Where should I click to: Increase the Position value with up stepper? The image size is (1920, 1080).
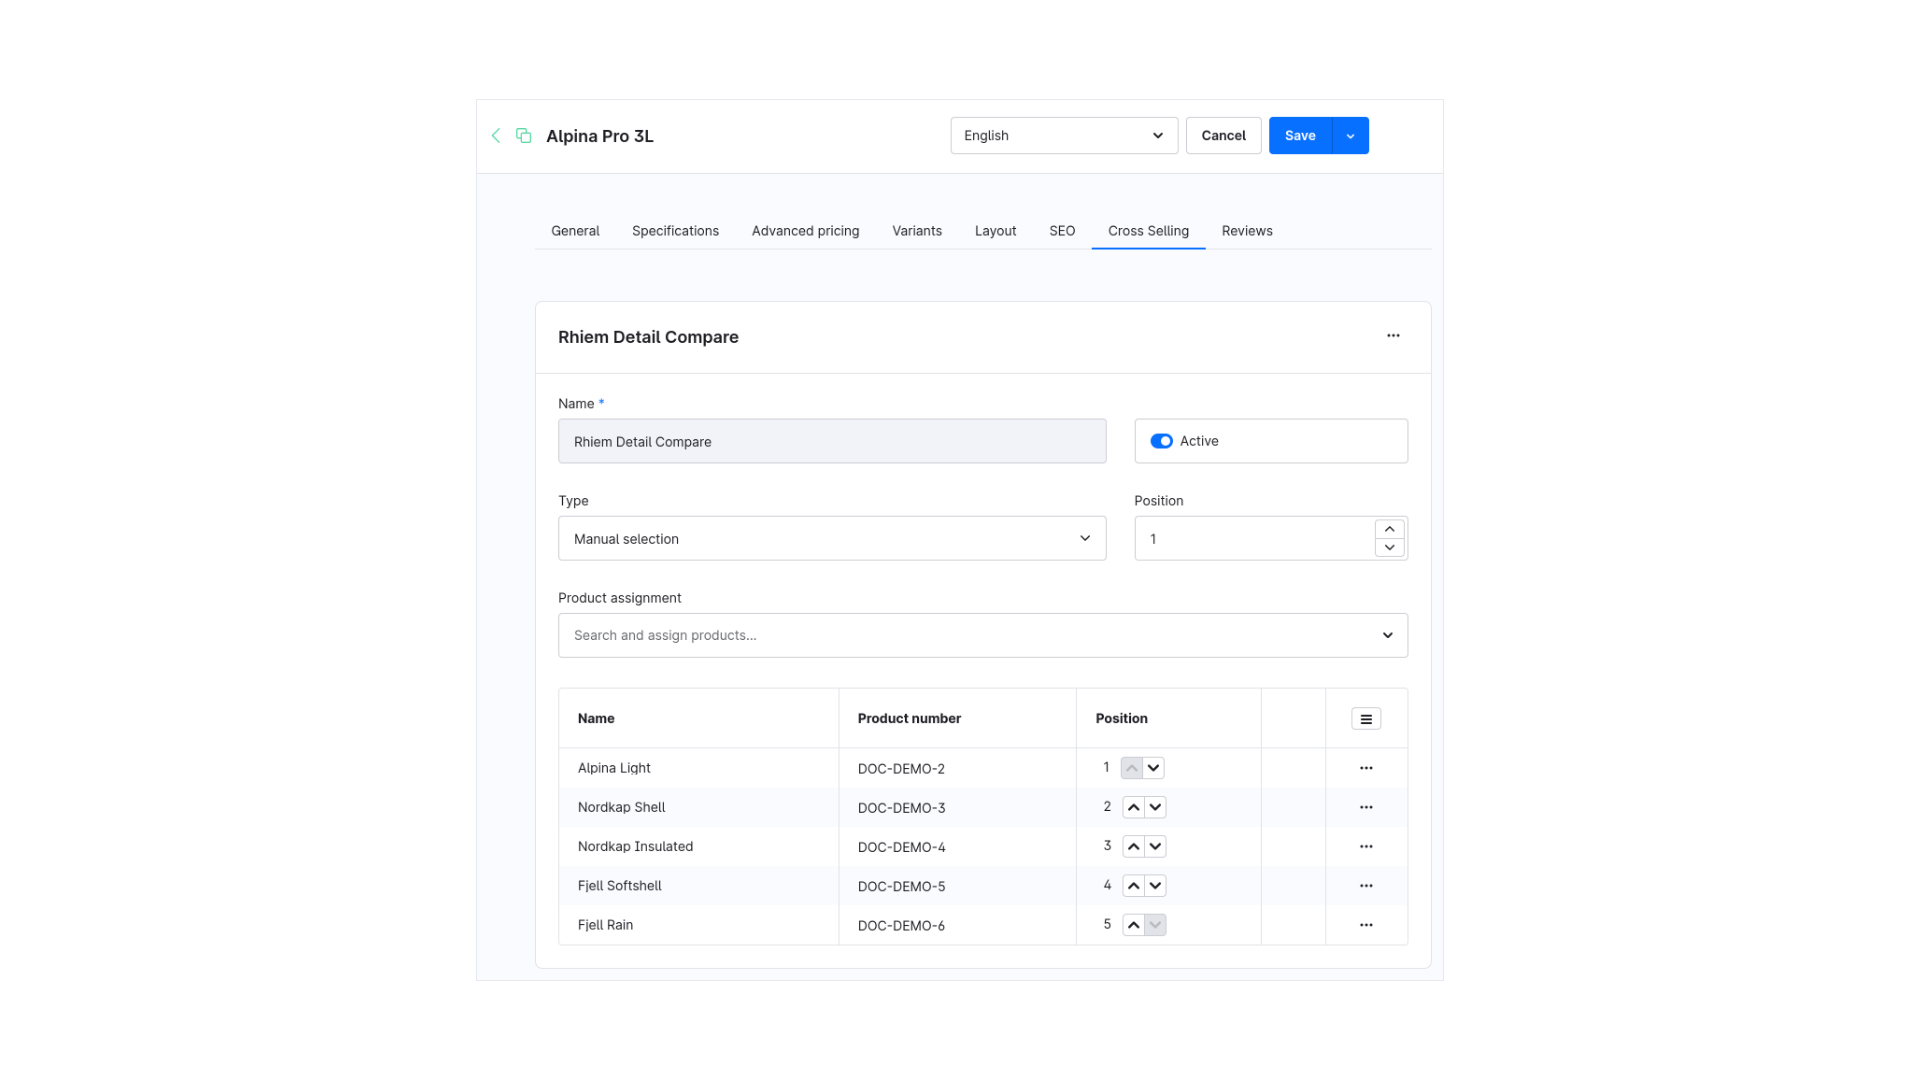(1389, 529)
